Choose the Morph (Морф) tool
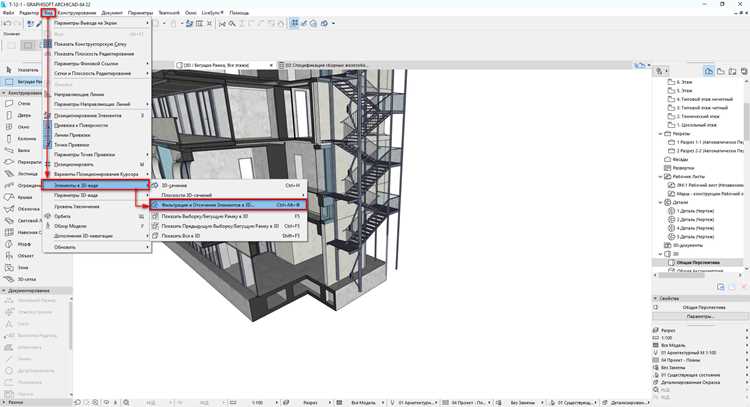 point(19,244)
